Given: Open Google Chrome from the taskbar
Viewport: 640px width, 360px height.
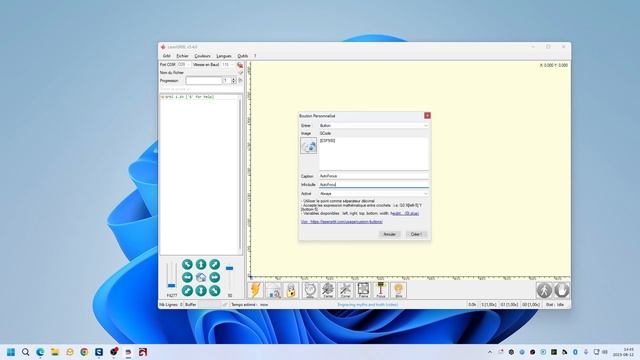Looking at the screenshot, I should click(84, 352).
